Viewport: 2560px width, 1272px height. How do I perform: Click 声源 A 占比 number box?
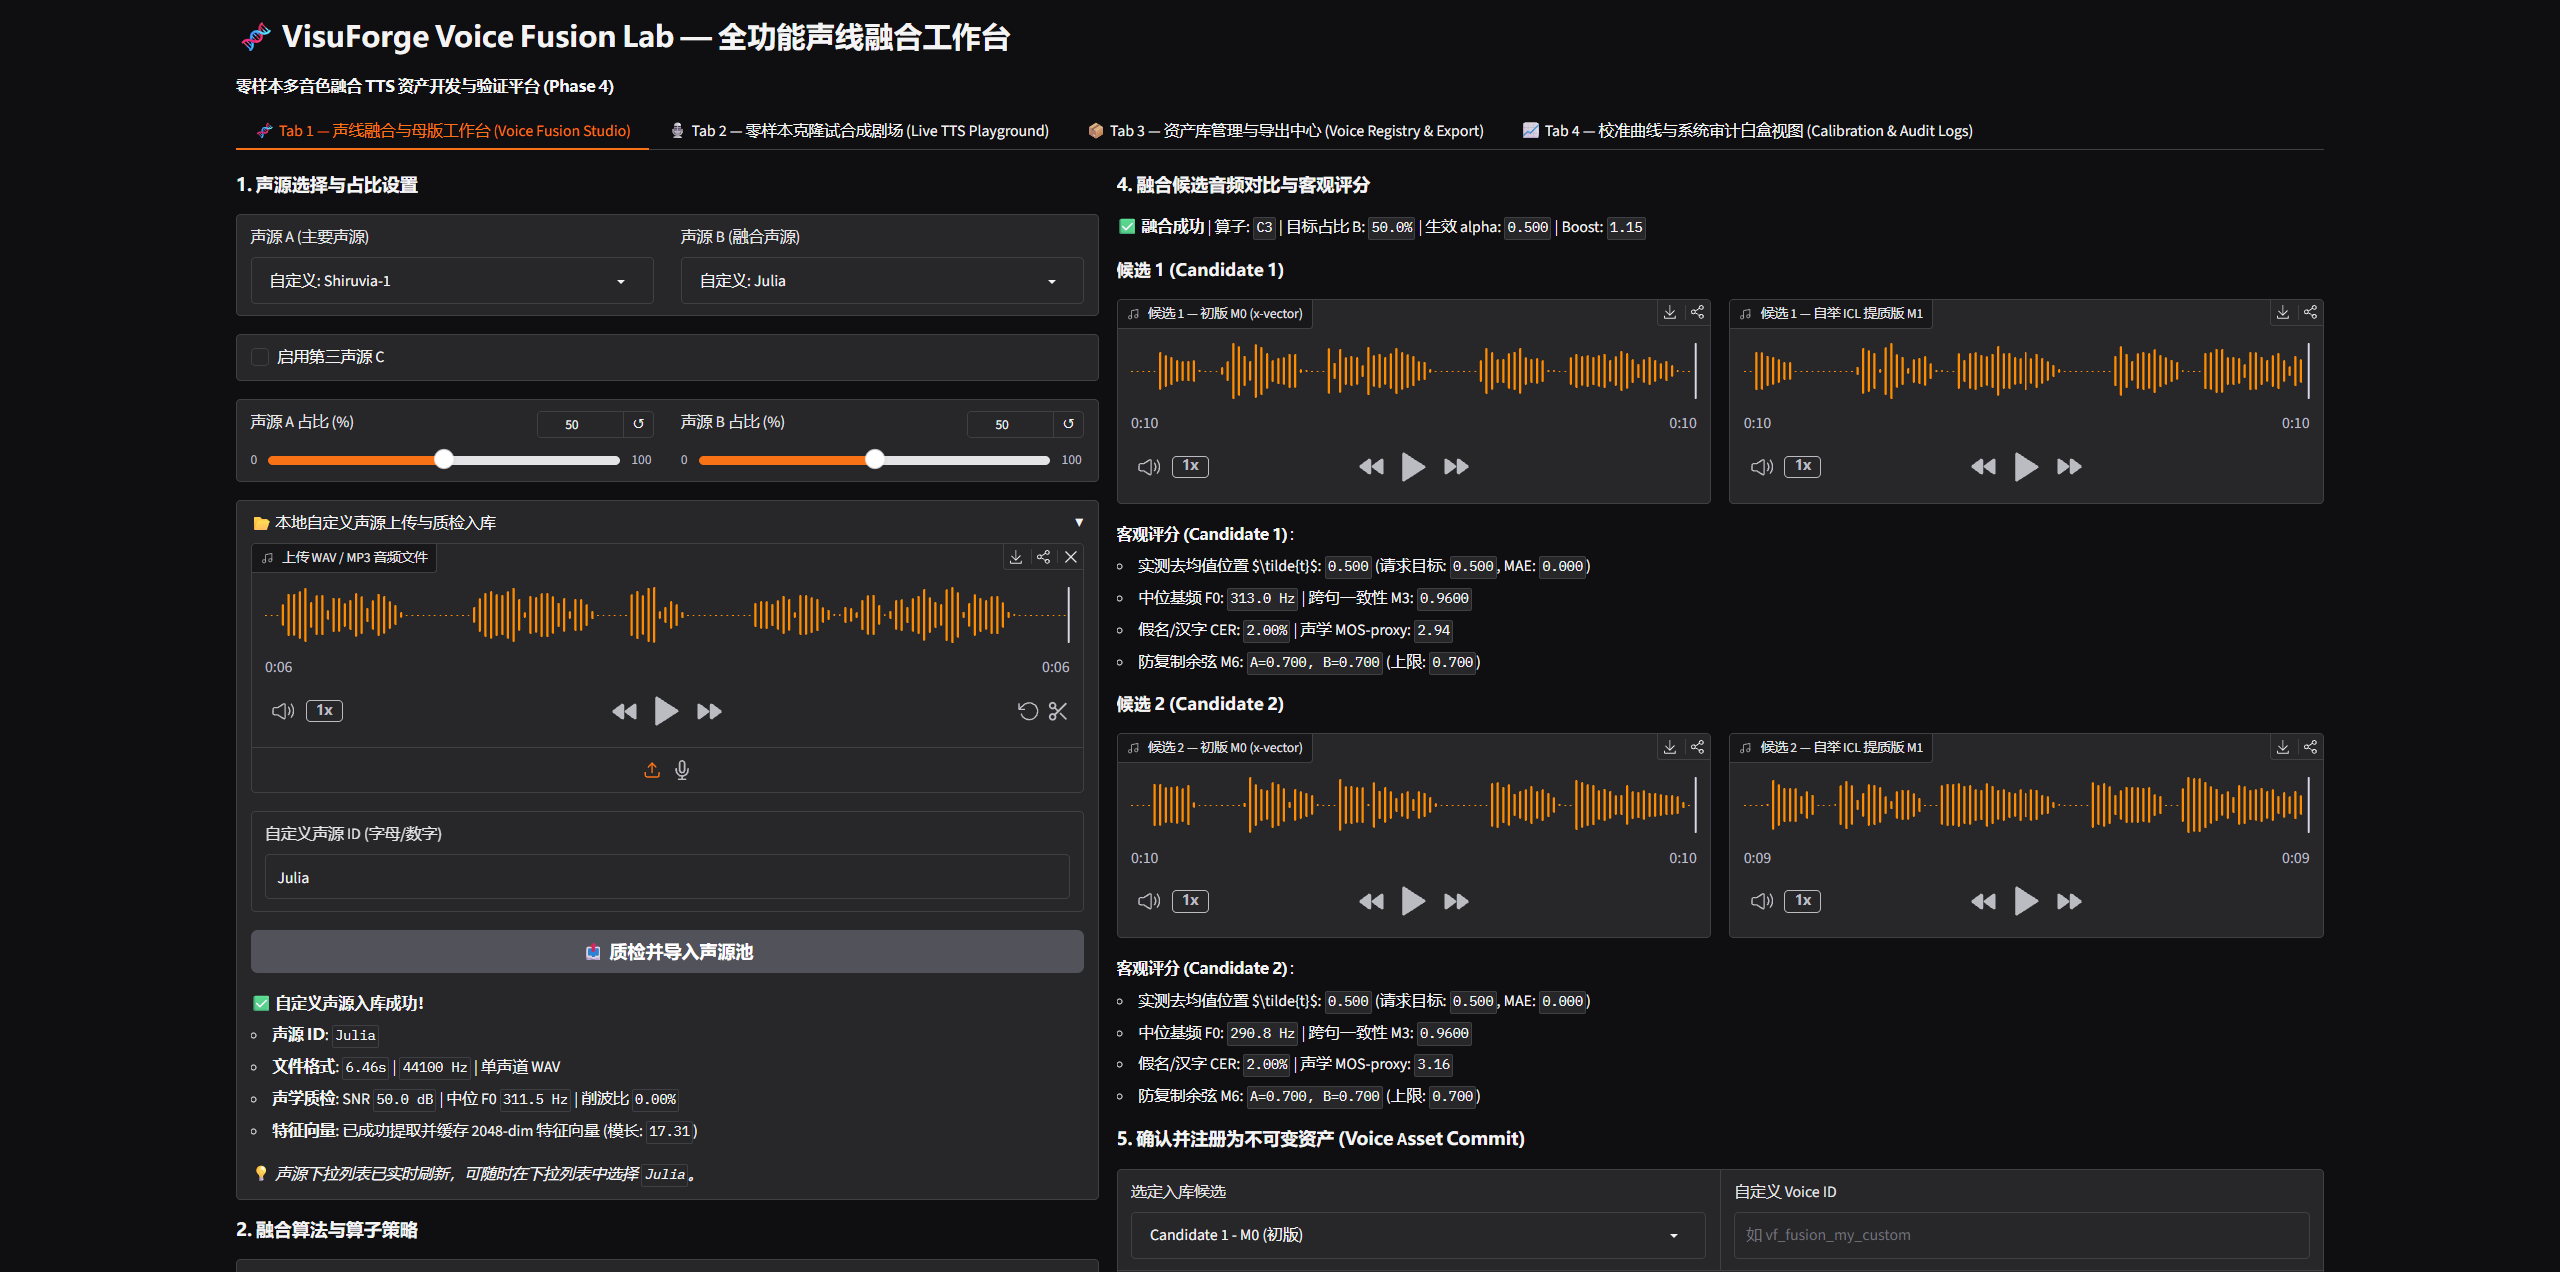tap(580, 424)
